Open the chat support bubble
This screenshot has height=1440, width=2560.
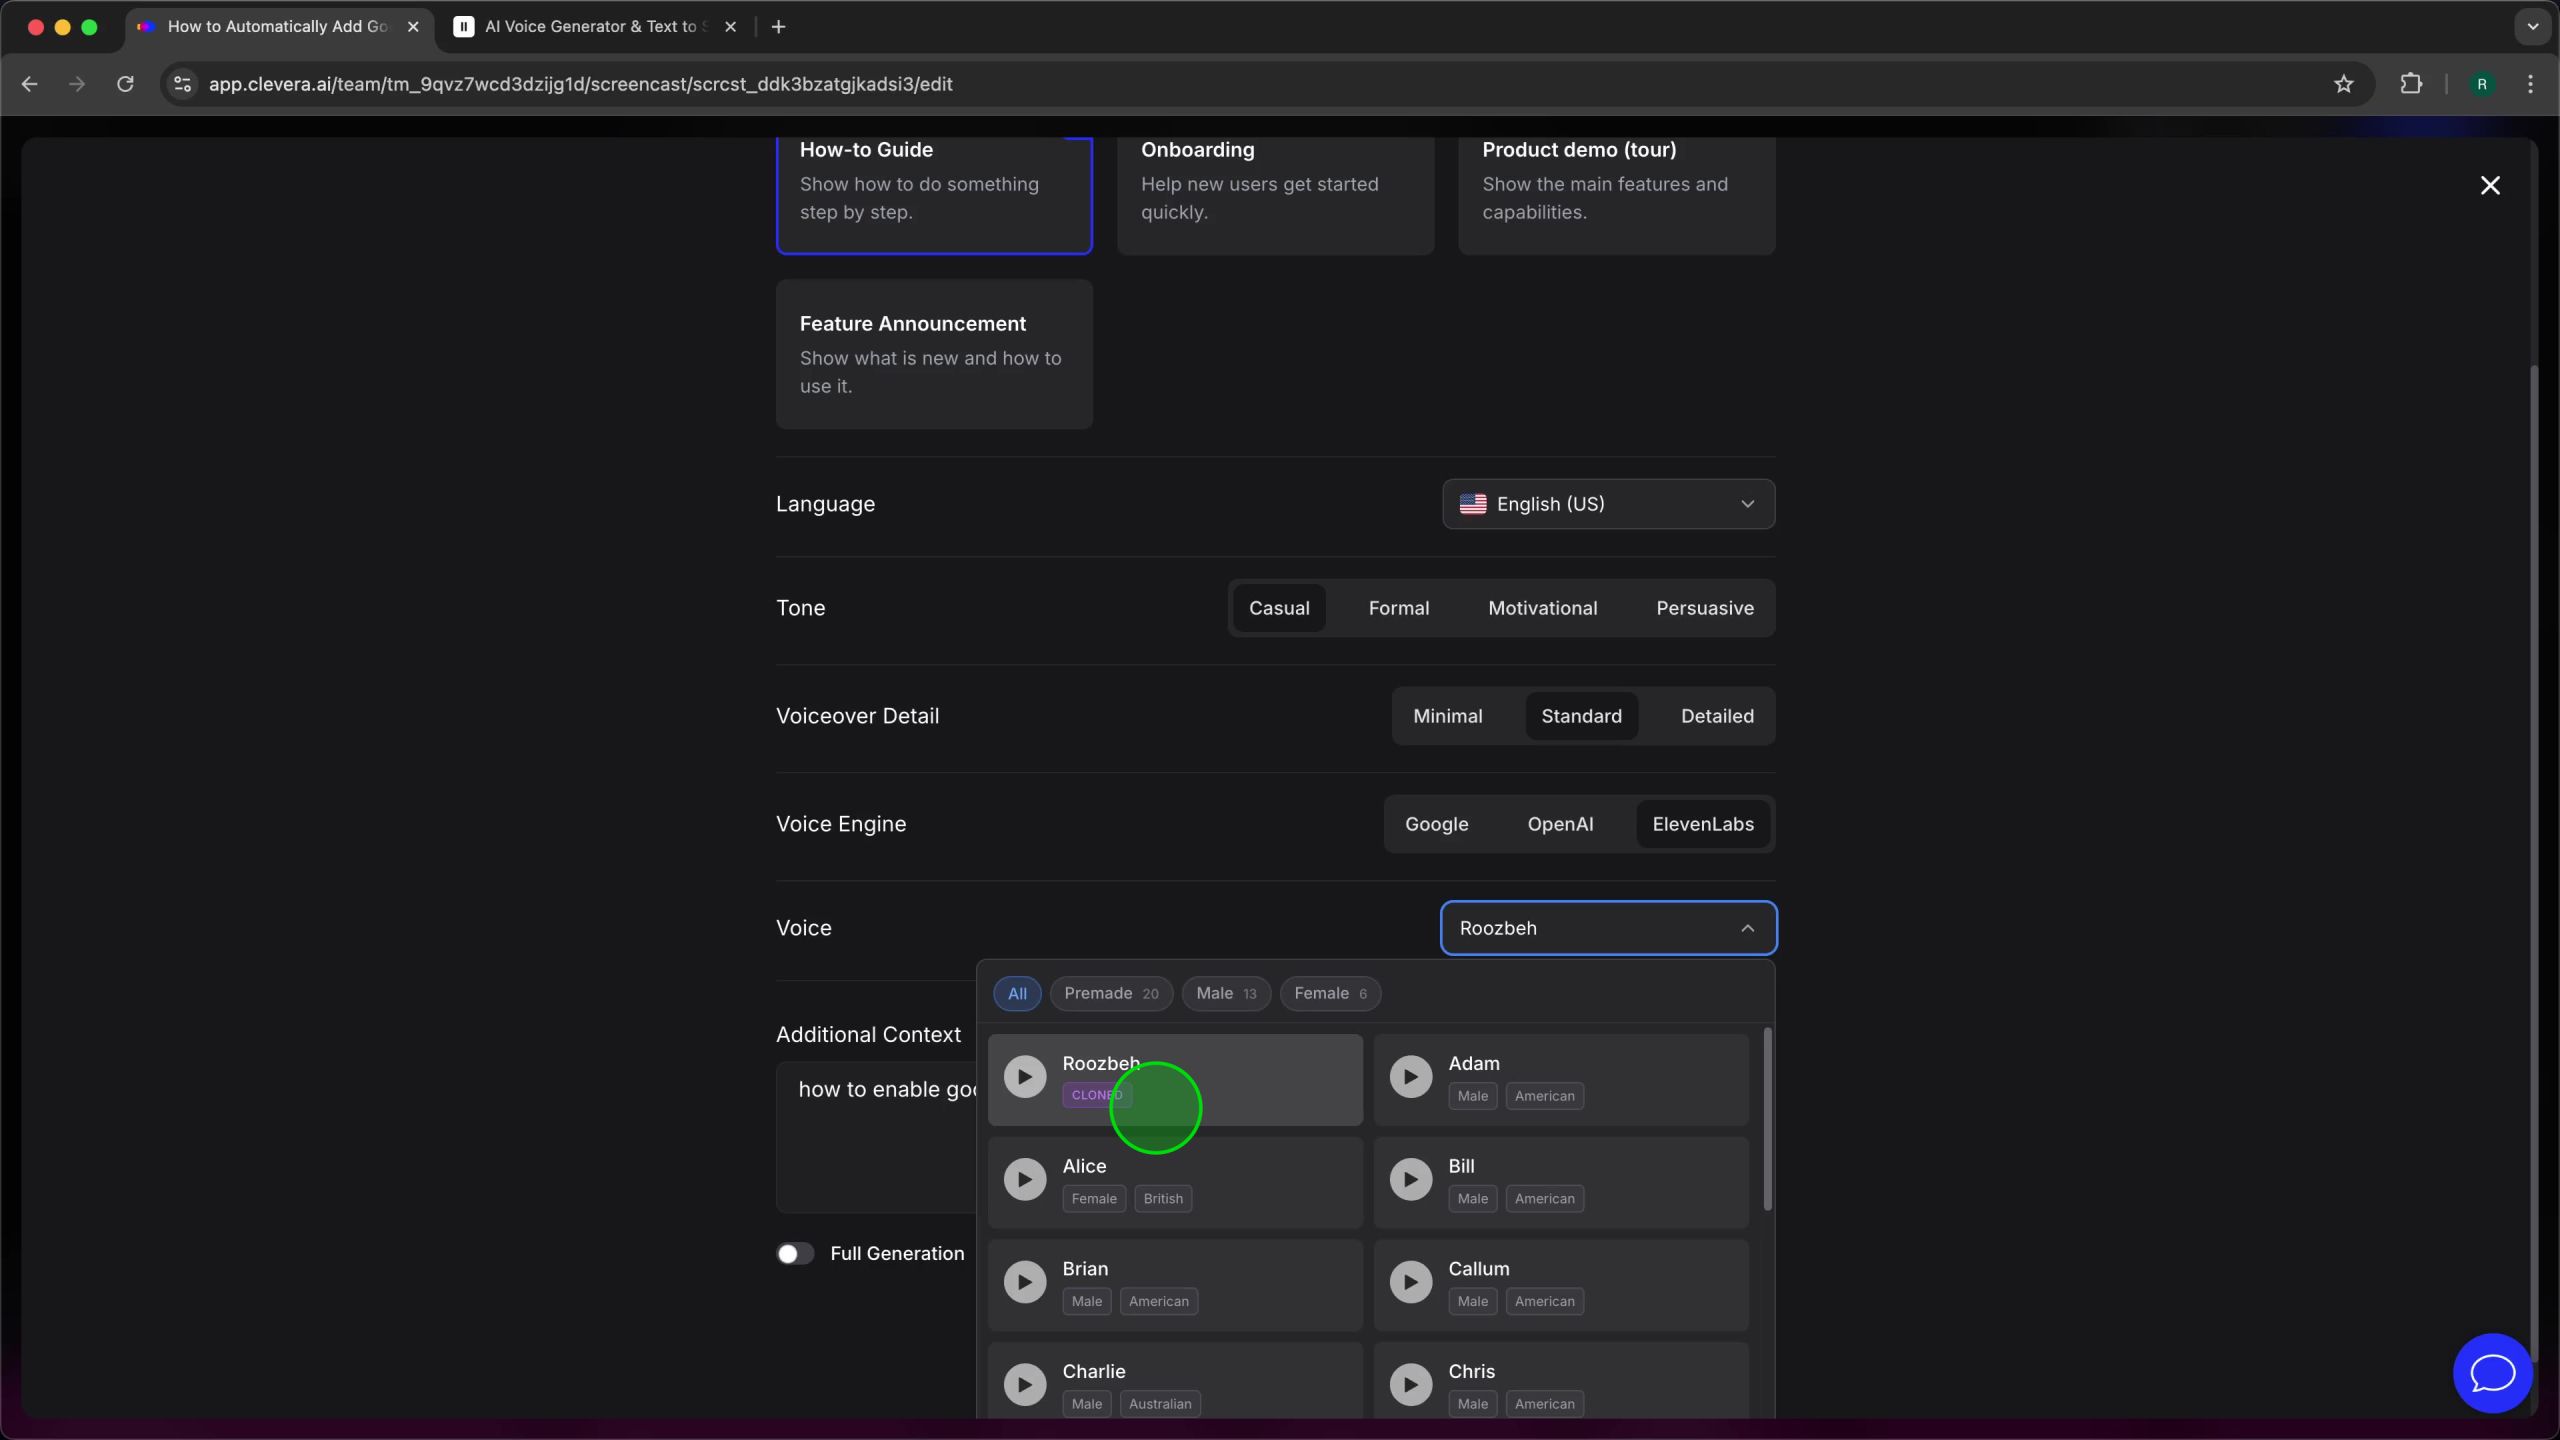coord(2492,1373)
